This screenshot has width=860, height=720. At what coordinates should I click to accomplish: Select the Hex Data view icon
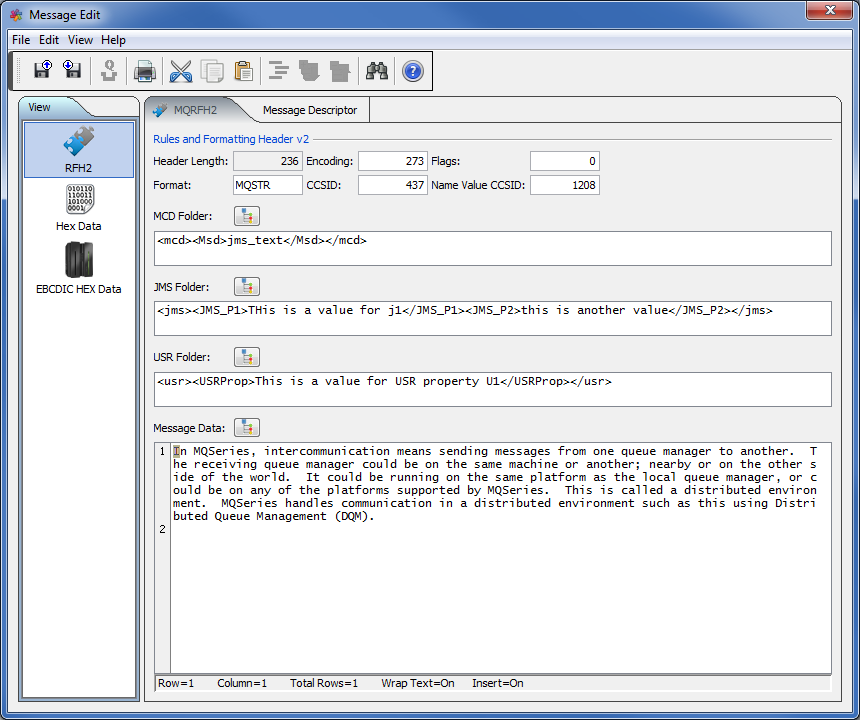pos(78,208)
